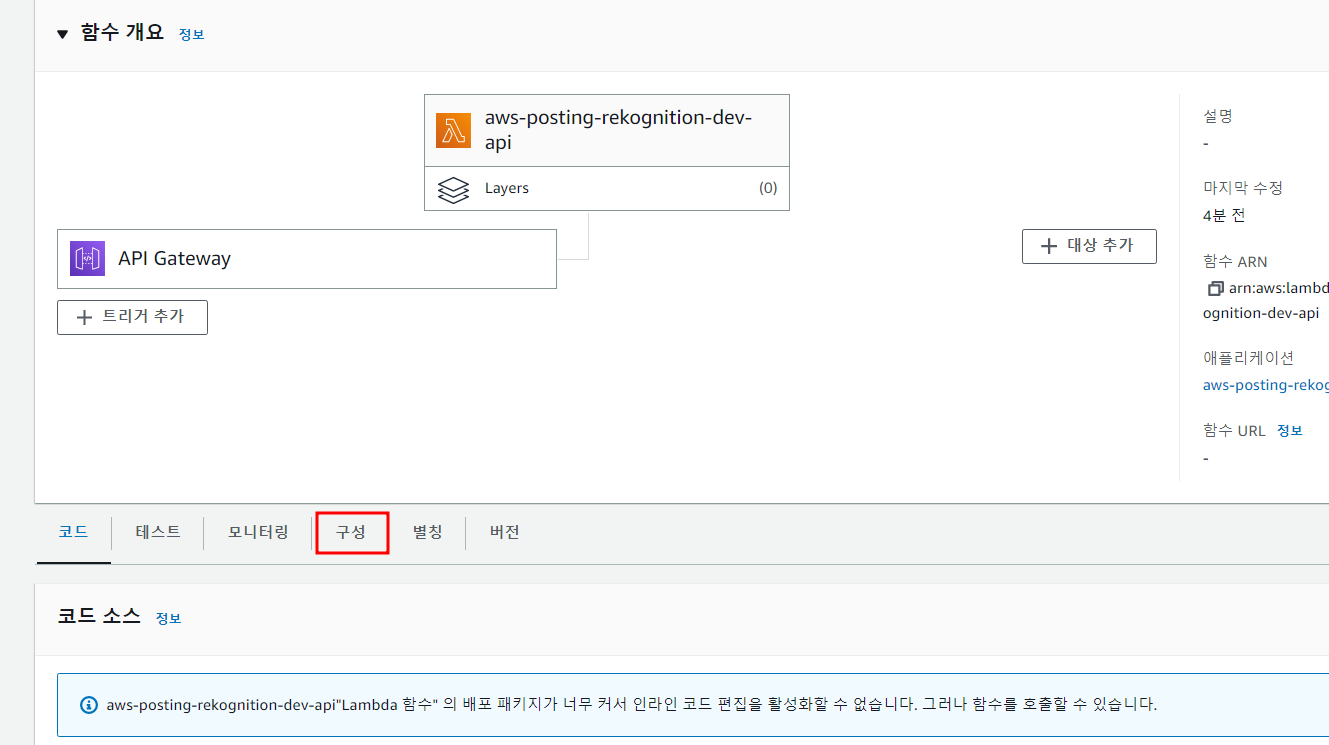The image size is (1329, 745).
Task: Switch to the 버전 tab
Action: tap(504, 533)
